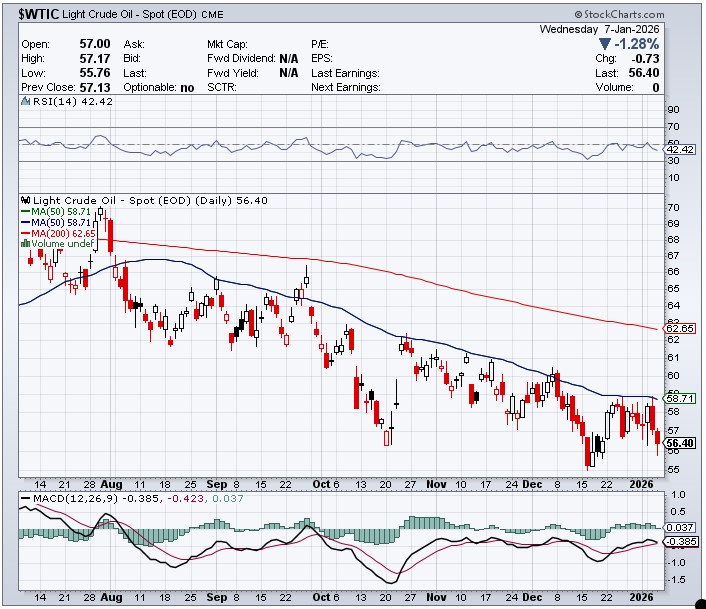
Task: Open the StockCharts.com link
Action: coord(628,16)
